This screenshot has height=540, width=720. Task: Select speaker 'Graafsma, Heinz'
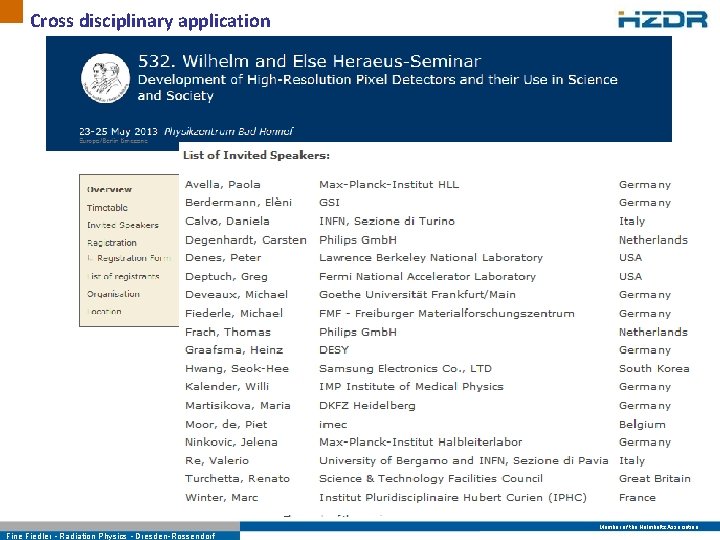pyautogui.click(x=234, y=350)
